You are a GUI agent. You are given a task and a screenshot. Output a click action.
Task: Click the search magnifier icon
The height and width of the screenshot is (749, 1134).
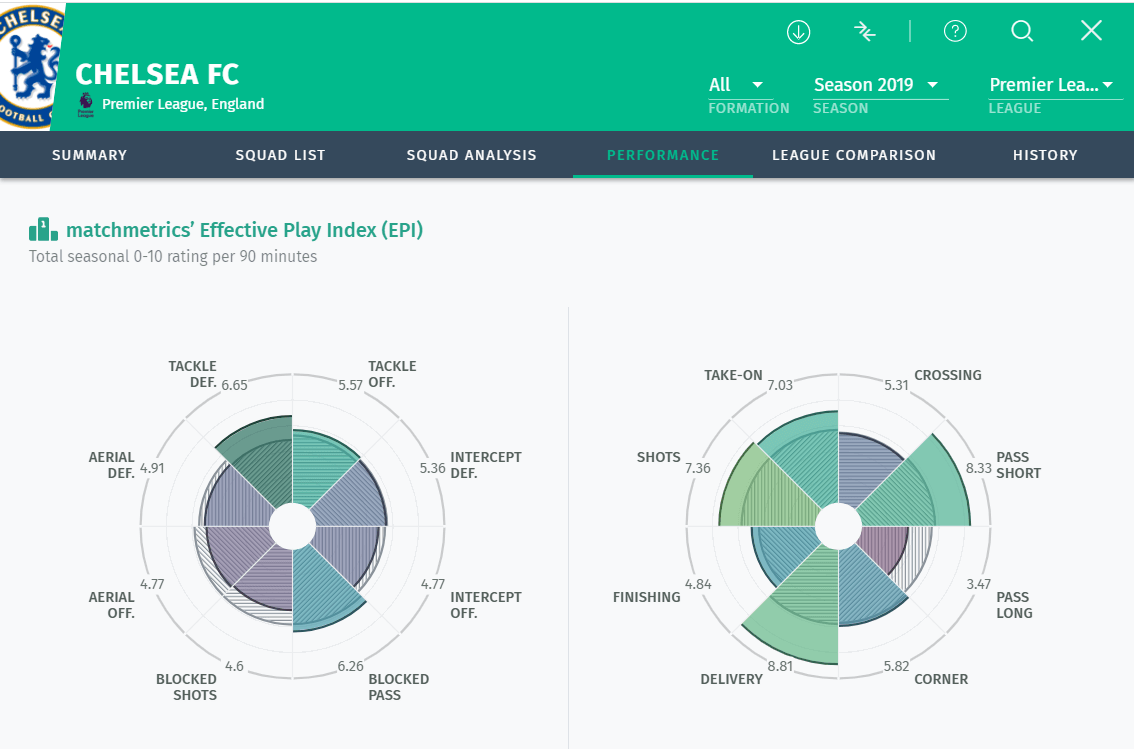[x=1022, y=31]
